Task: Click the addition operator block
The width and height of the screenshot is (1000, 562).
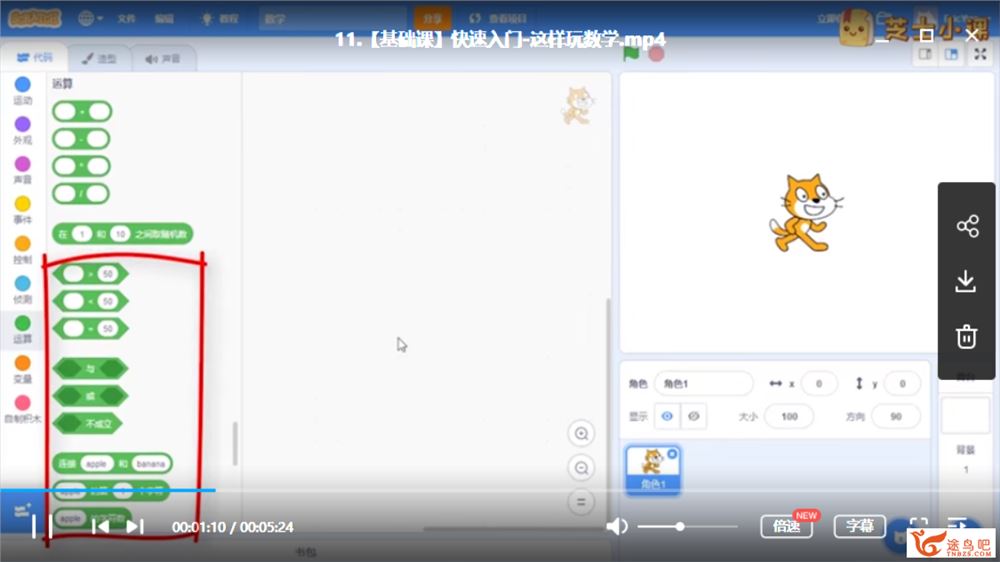Action: pyautogui.click(x=82, y=112)
